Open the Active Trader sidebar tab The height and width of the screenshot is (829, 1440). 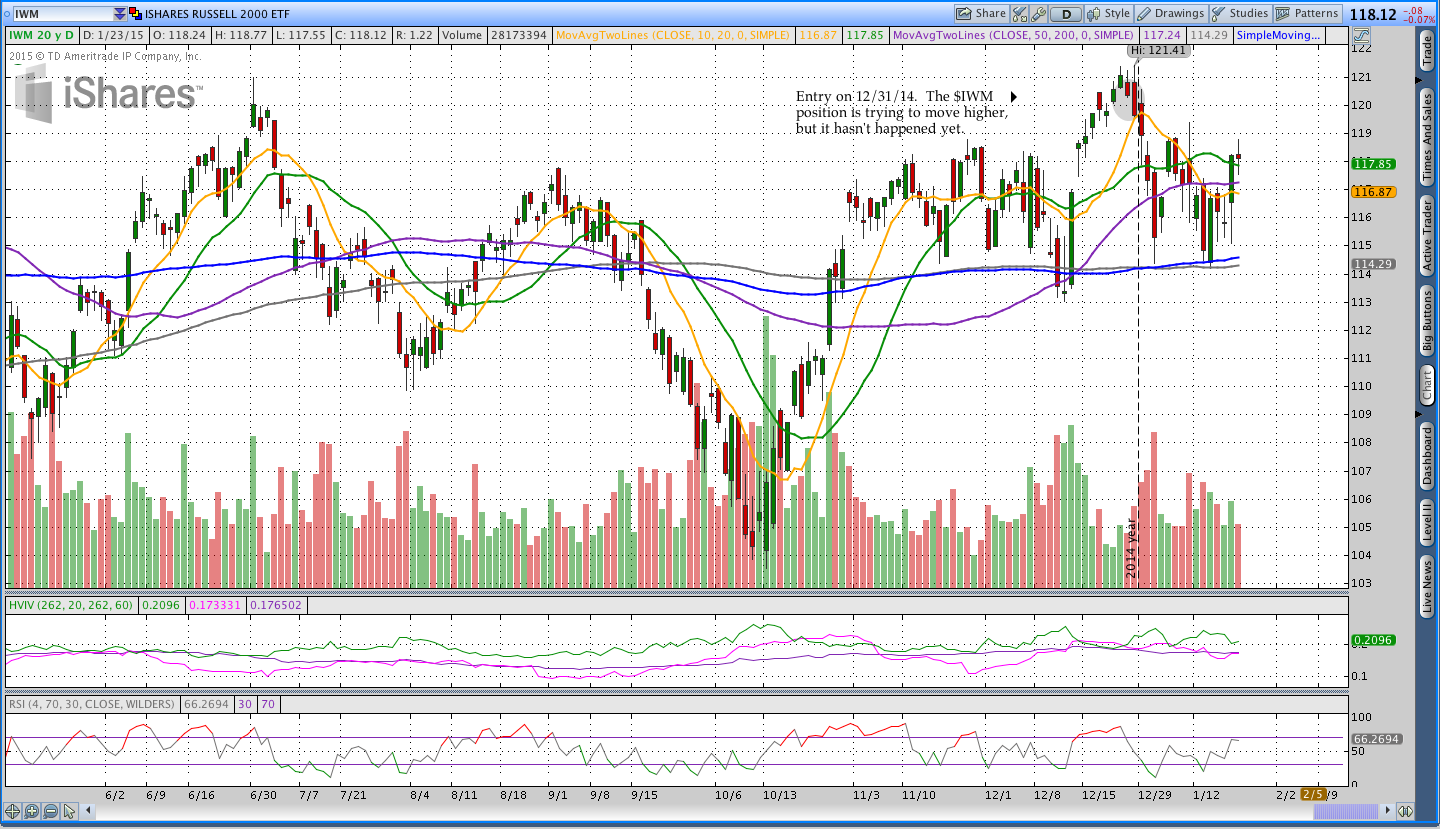pos(1427,235)
